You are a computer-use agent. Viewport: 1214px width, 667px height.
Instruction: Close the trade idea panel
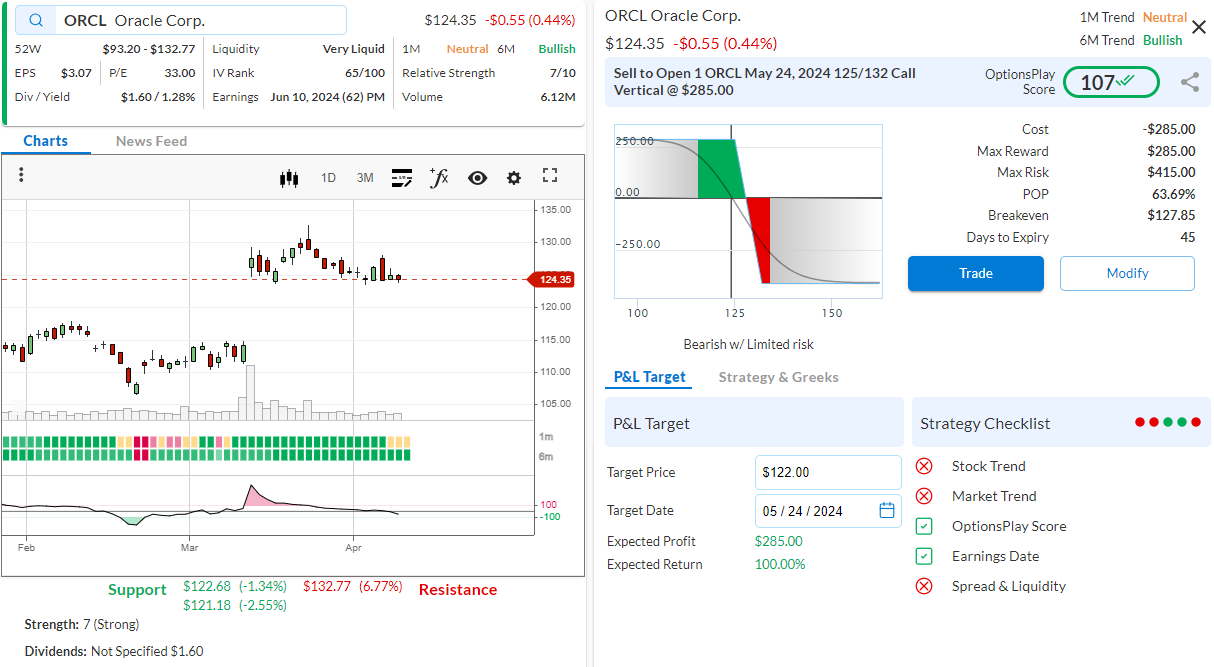[x=1199, y=27]
